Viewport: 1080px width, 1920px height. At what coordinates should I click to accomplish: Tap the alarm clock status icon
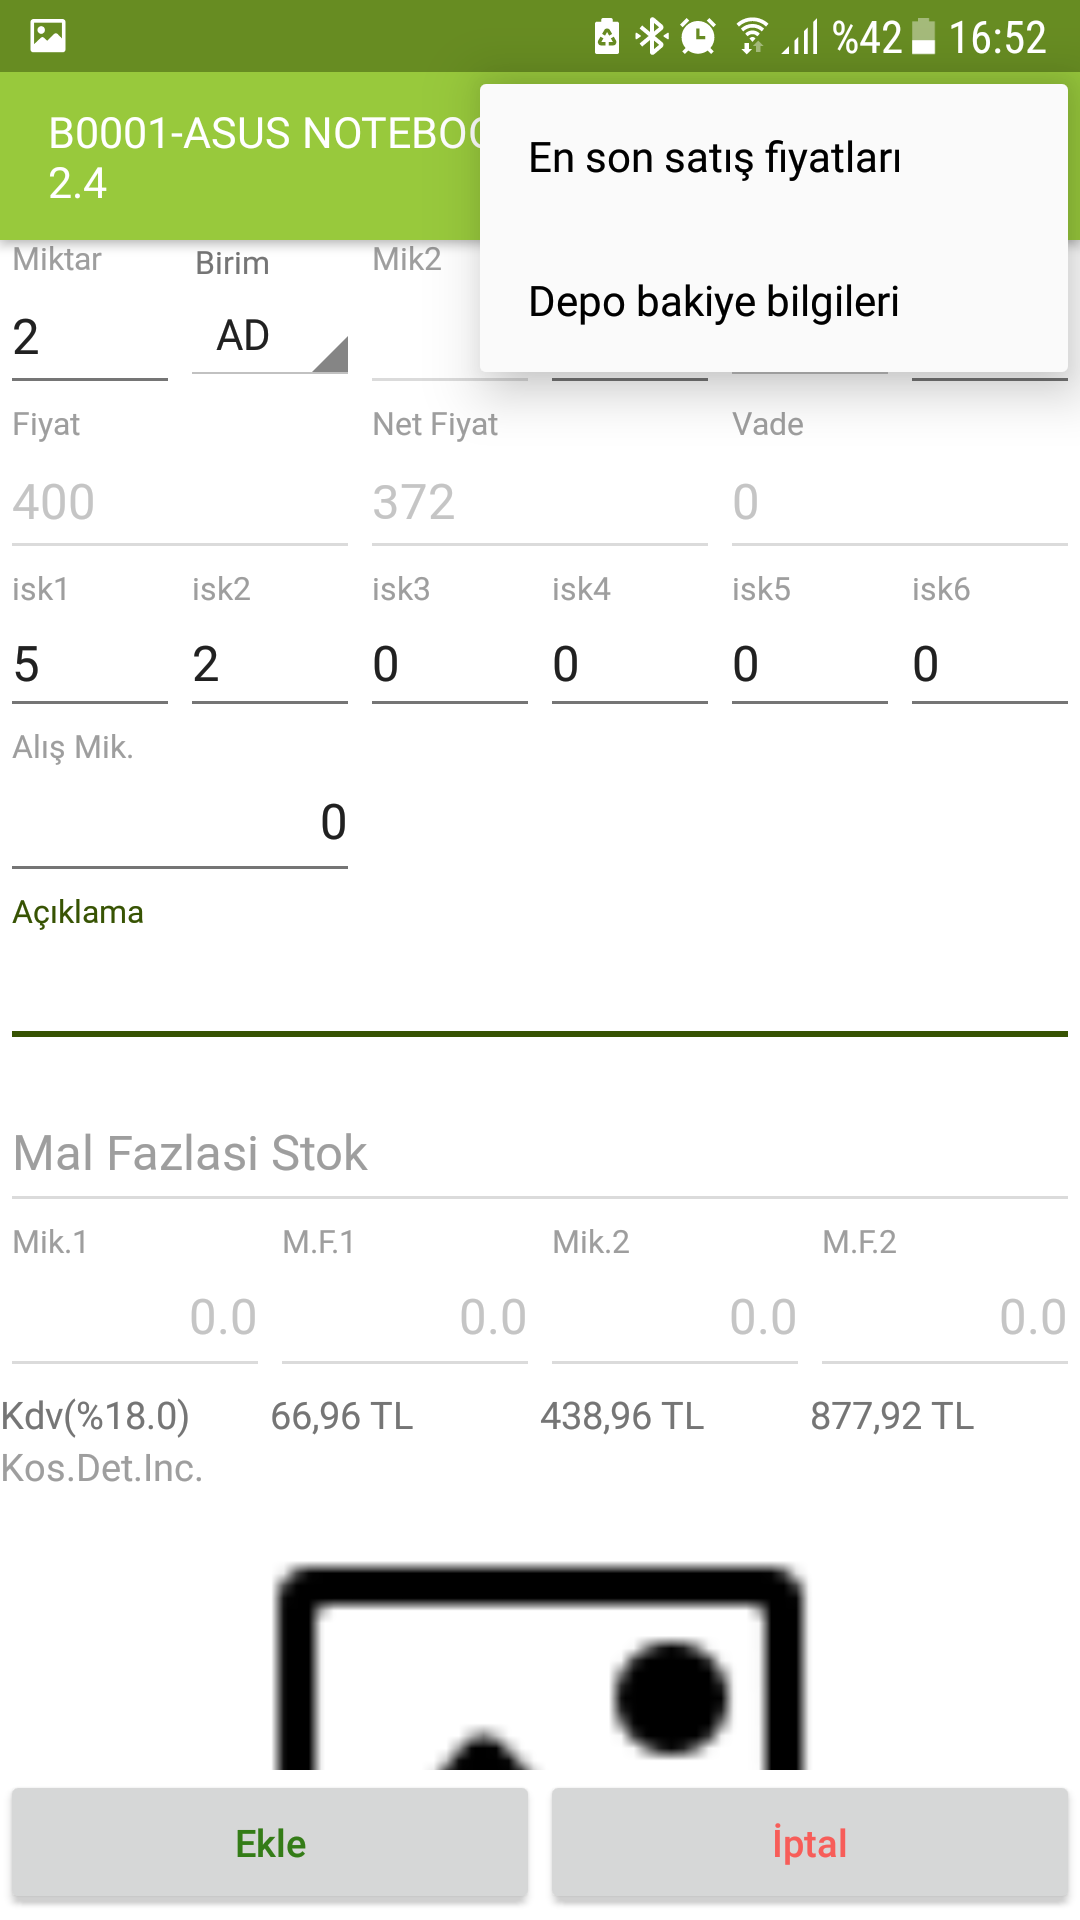point(698,36)
